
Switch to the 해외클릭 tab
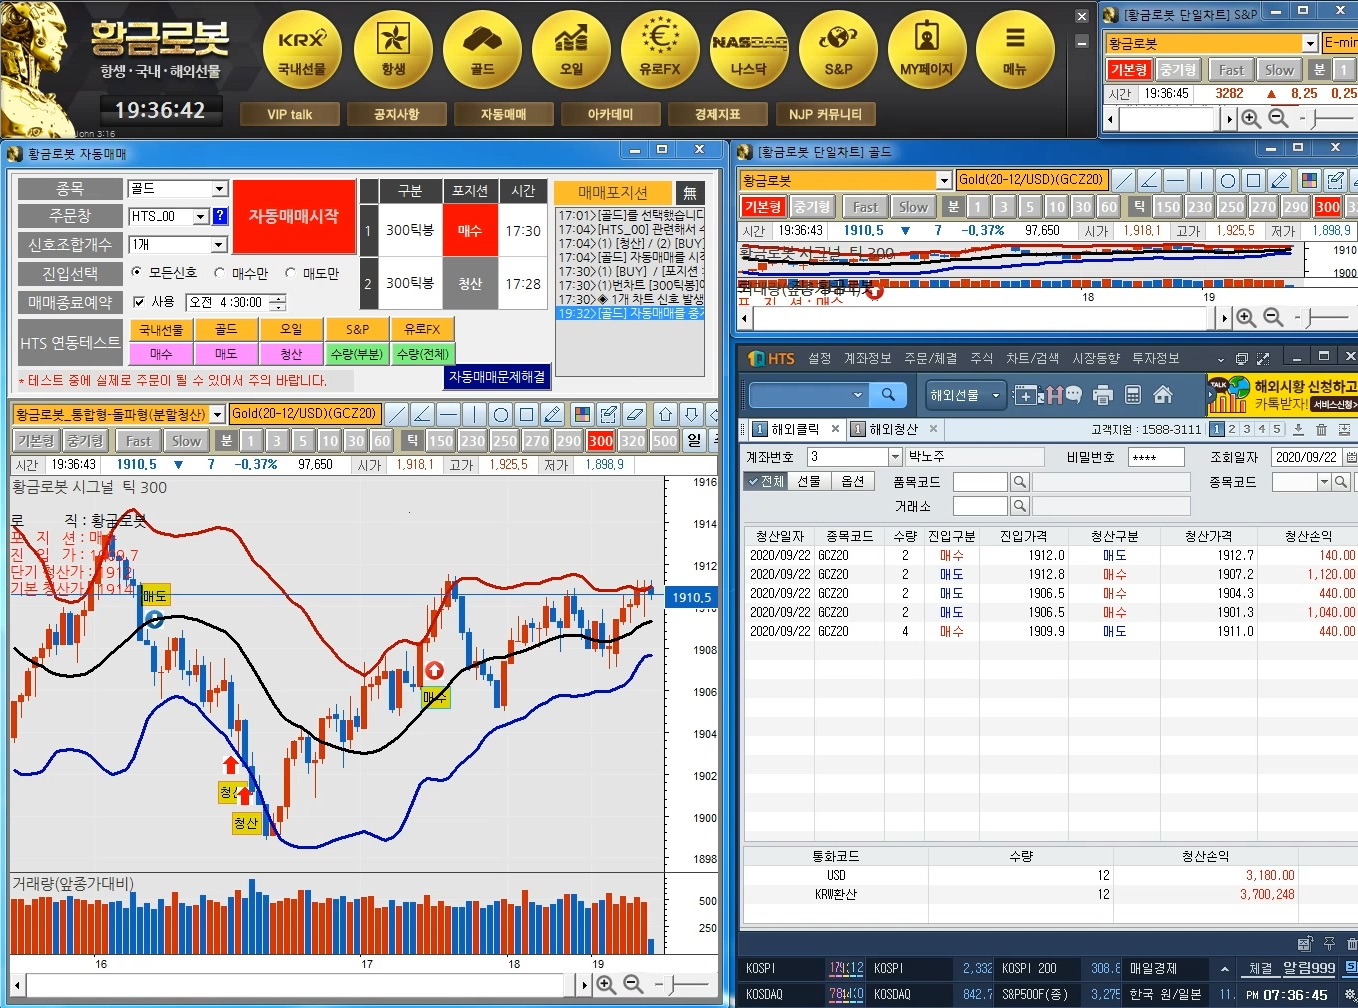pyautogui.click(x=795, y=429)
